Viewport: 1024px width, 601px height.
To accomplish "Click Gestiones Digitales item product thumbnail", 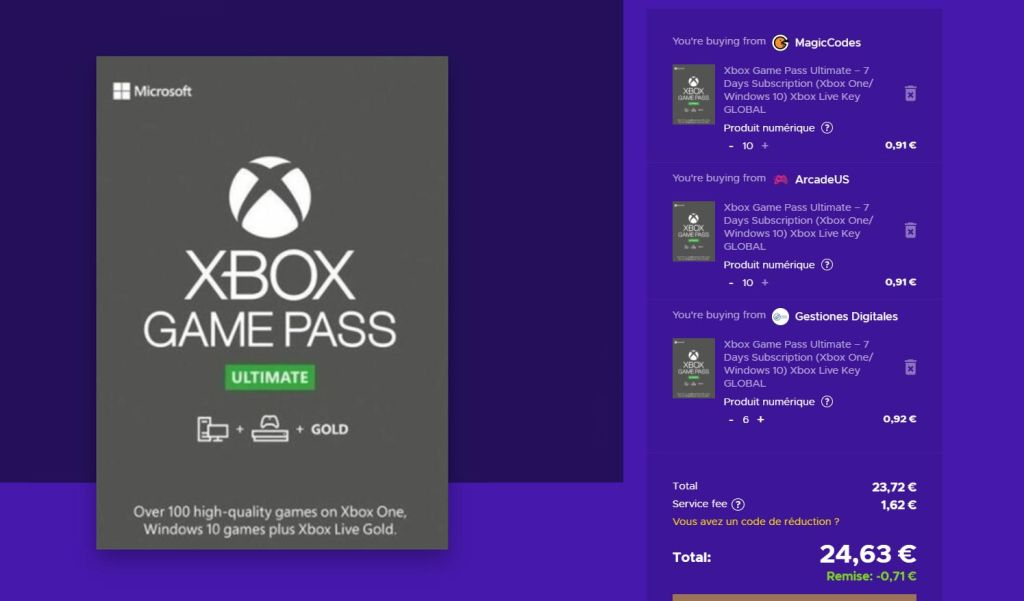I will pos(694,368).
